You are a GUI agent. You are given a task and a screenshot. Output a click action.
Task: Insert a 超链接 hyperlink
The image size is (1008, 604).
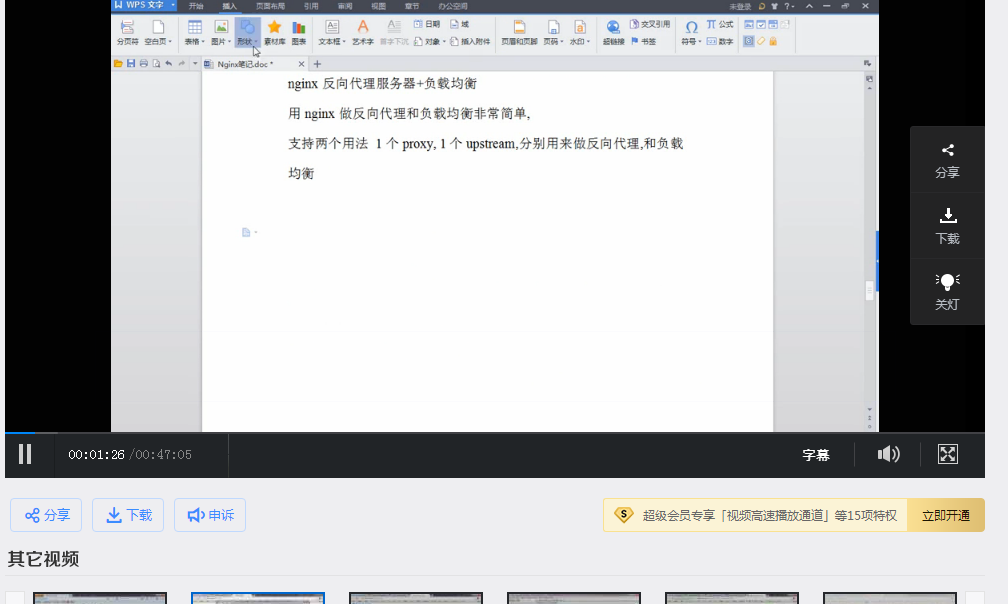pyautogui.click(x=613, y=33)
